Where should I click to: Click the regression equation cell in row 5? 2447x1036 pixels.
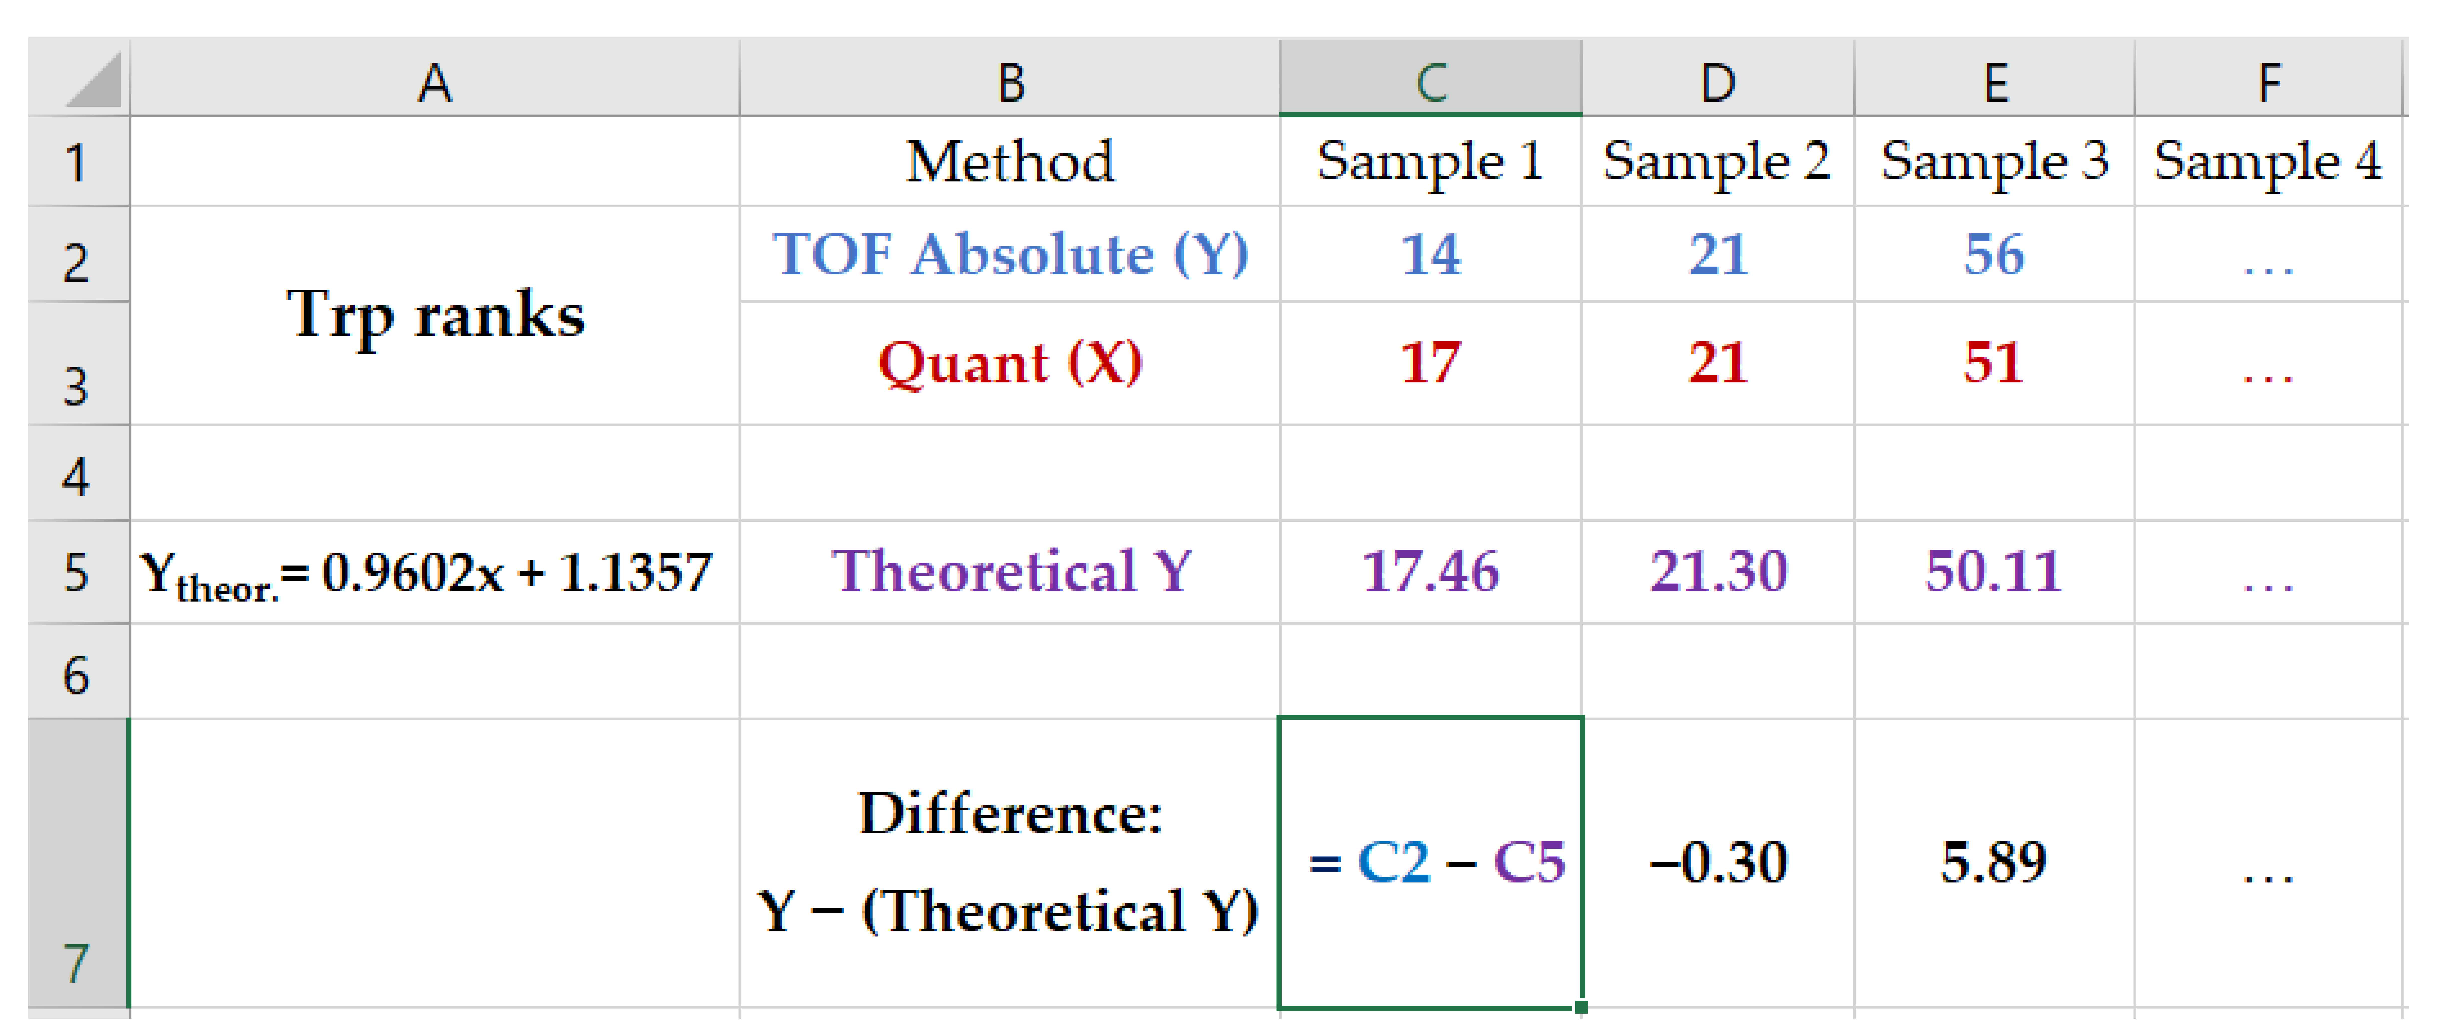pyautogui.click(x=434, y=572)
